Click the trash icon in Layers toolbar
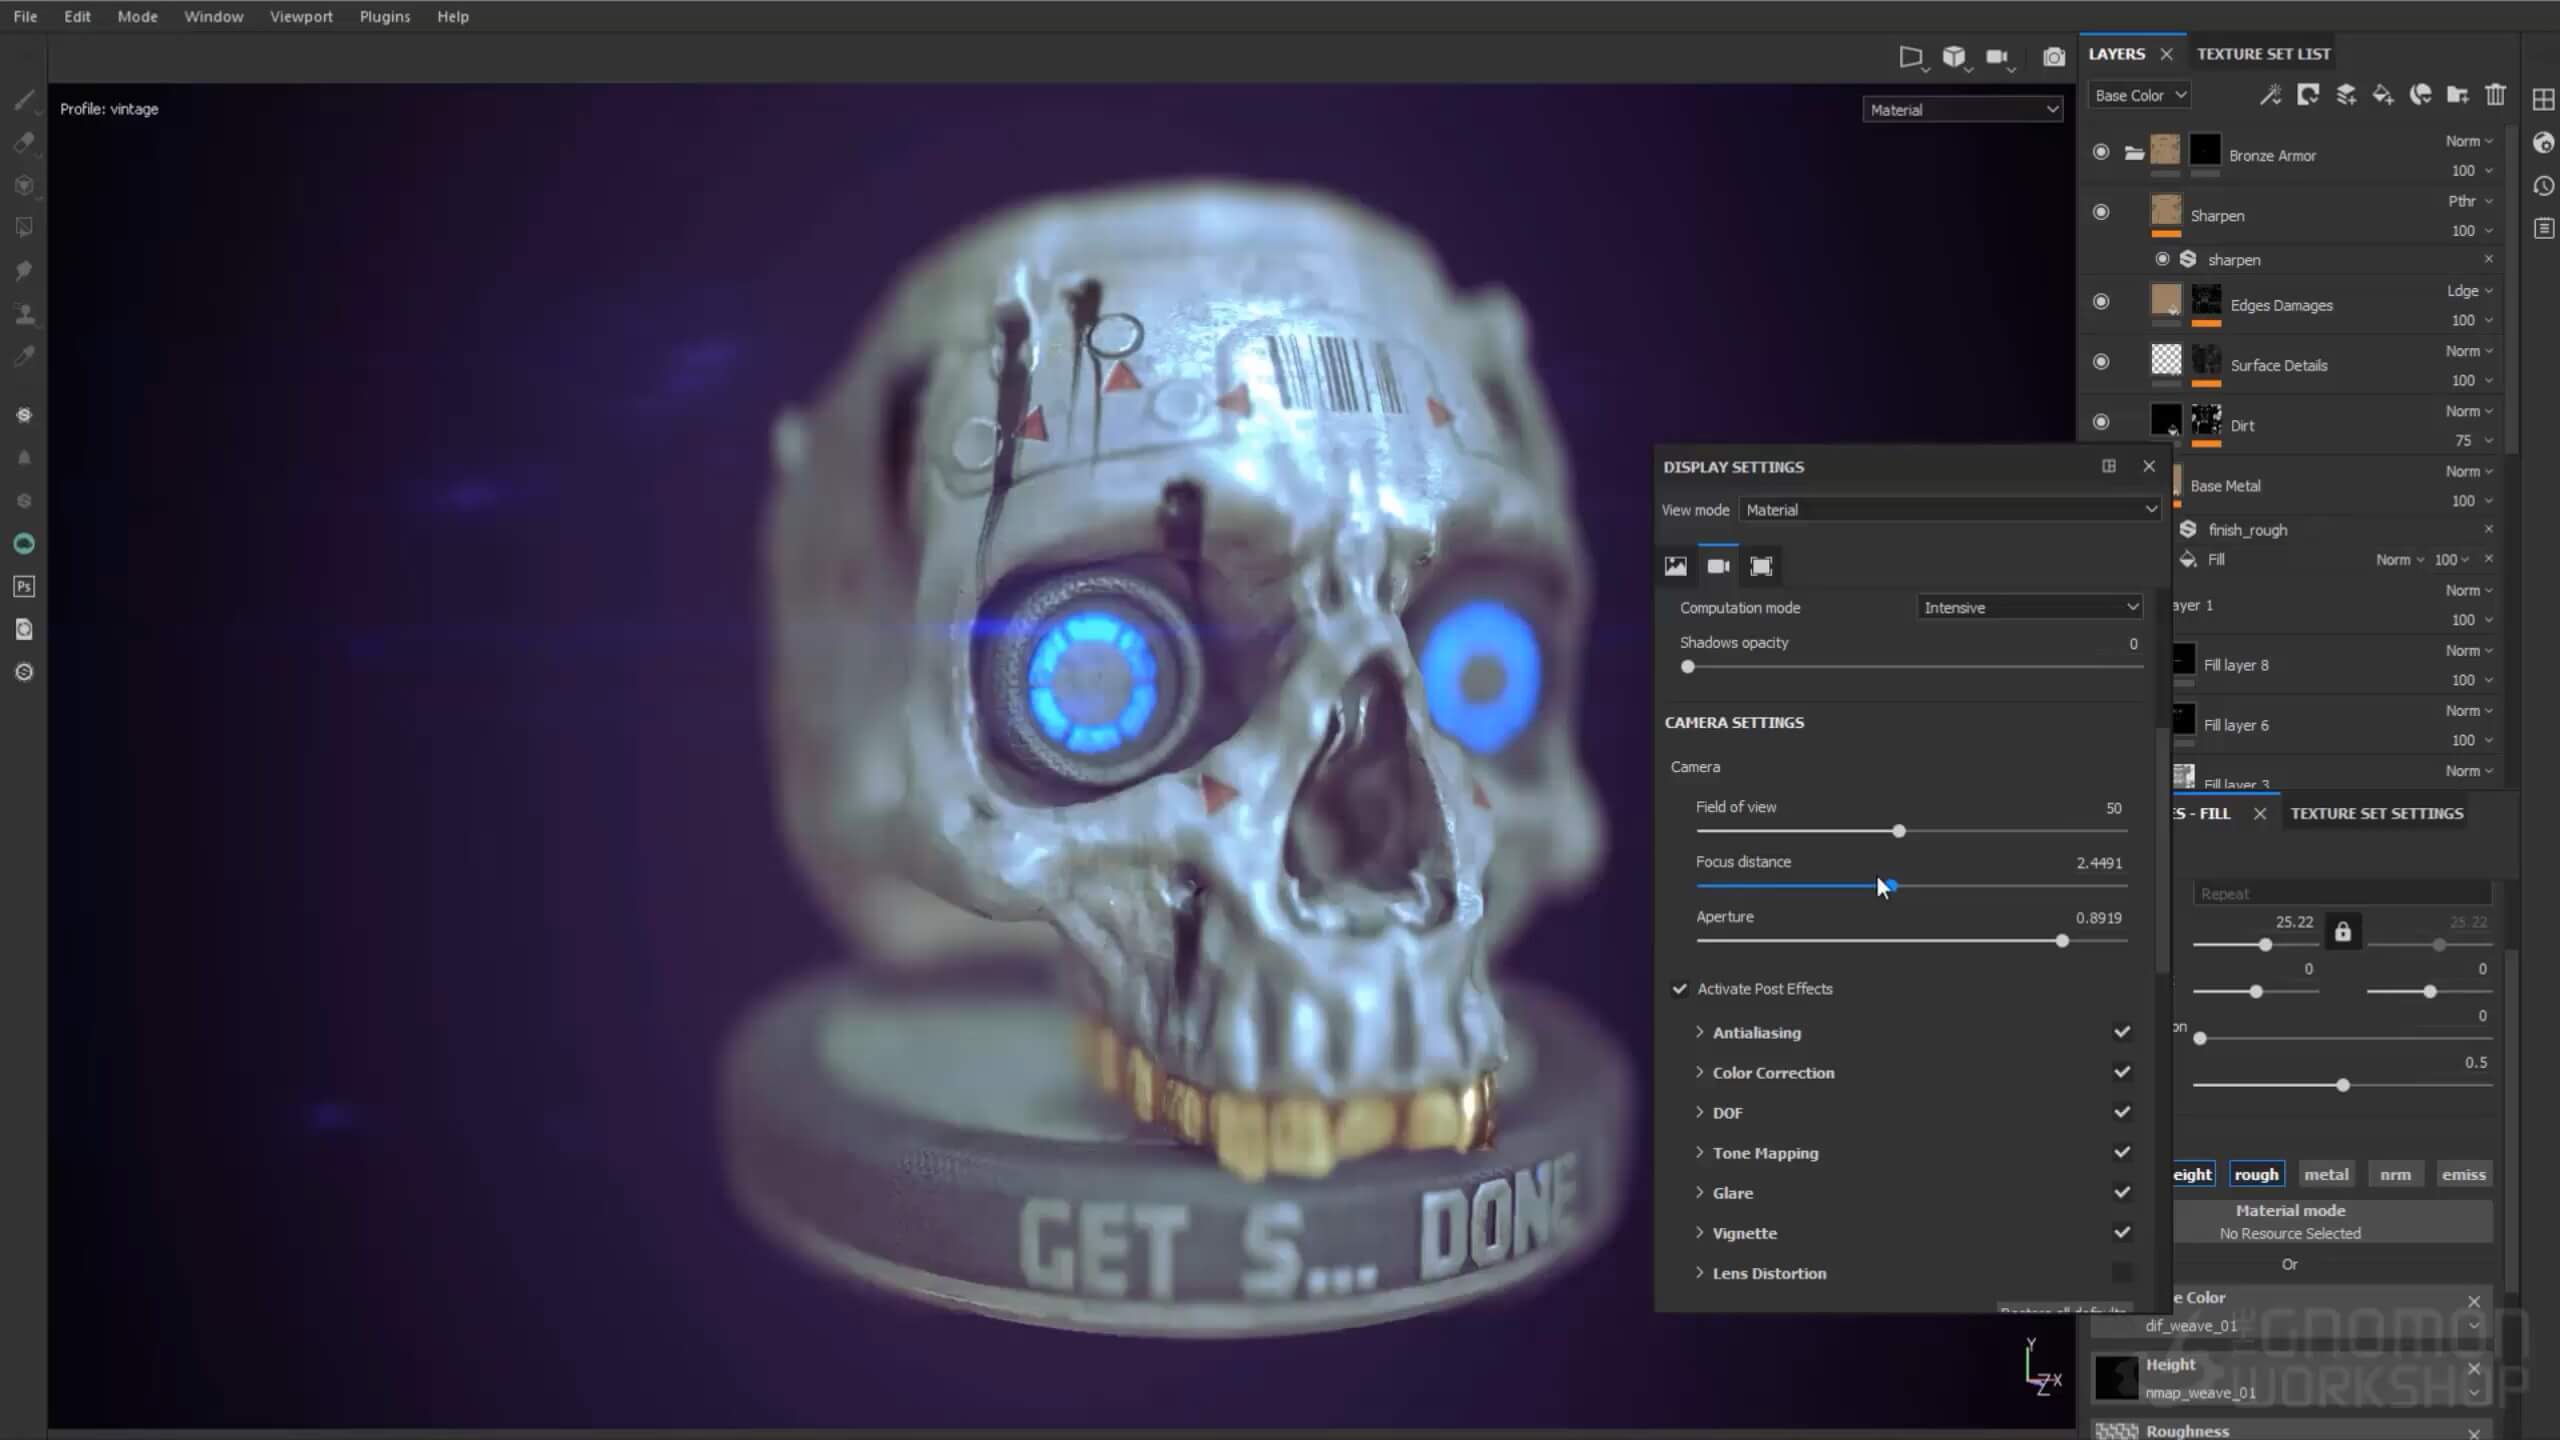Screen dimensions: 2560x1440 (x=2495, y=95)
